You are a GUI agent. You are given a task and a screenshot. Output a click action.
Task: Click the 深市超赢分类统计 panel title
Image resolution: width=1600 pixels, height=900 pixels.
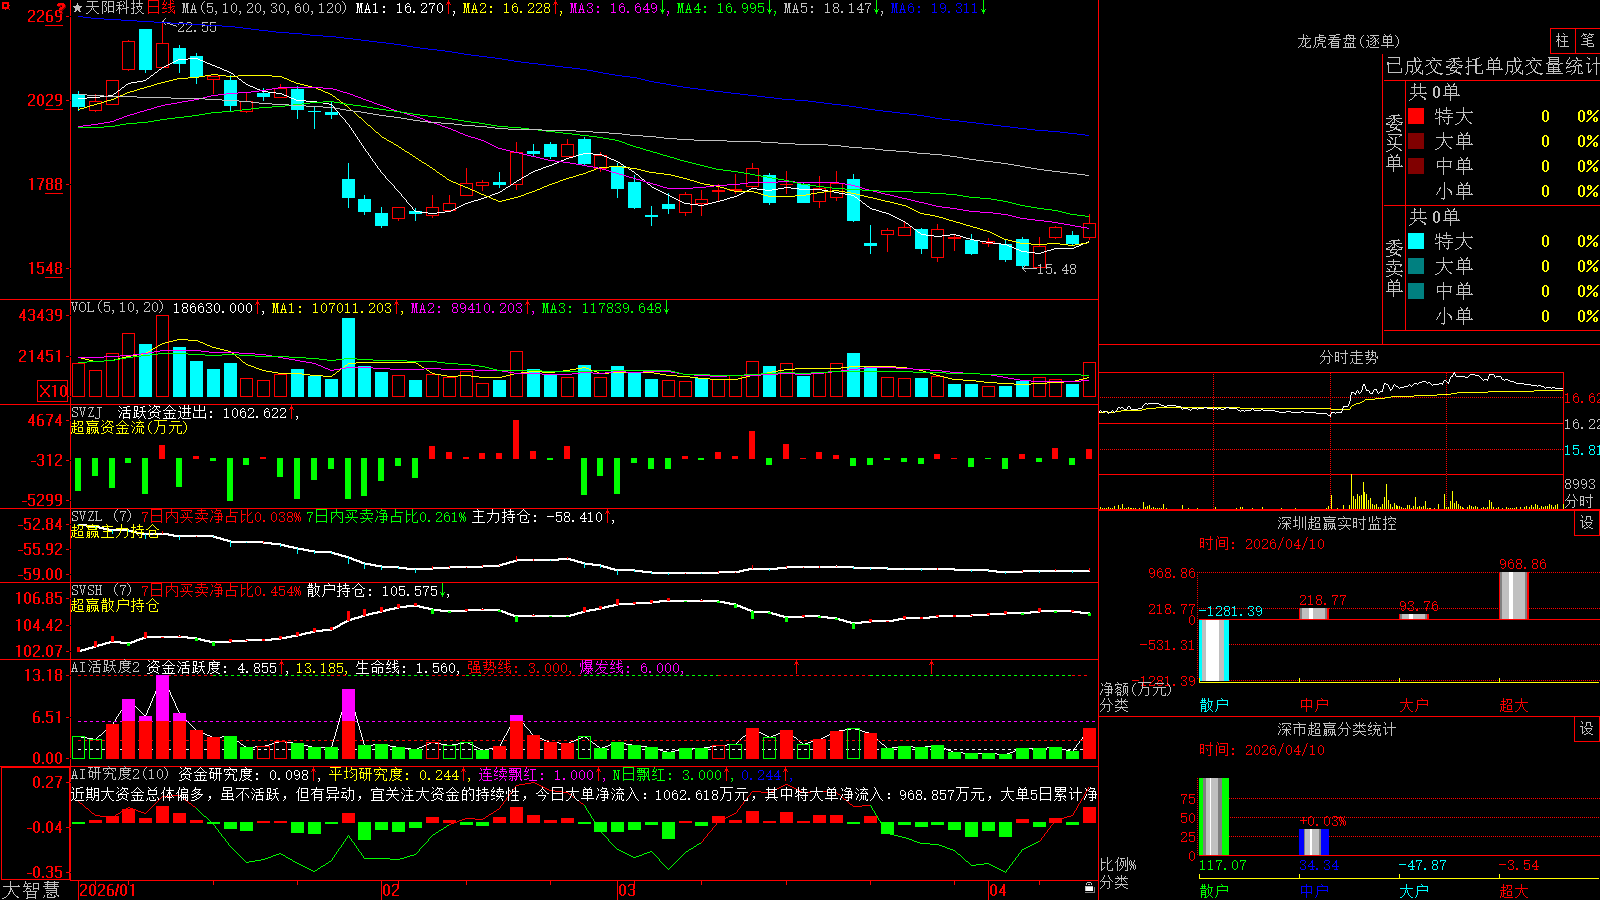coord(1336,729)
